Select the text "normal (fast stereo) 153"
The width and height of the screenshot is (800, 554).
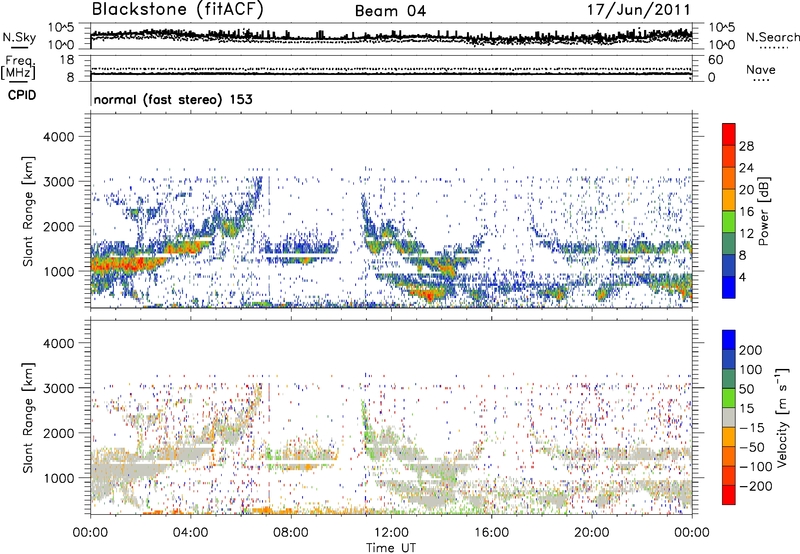(173, 99)
